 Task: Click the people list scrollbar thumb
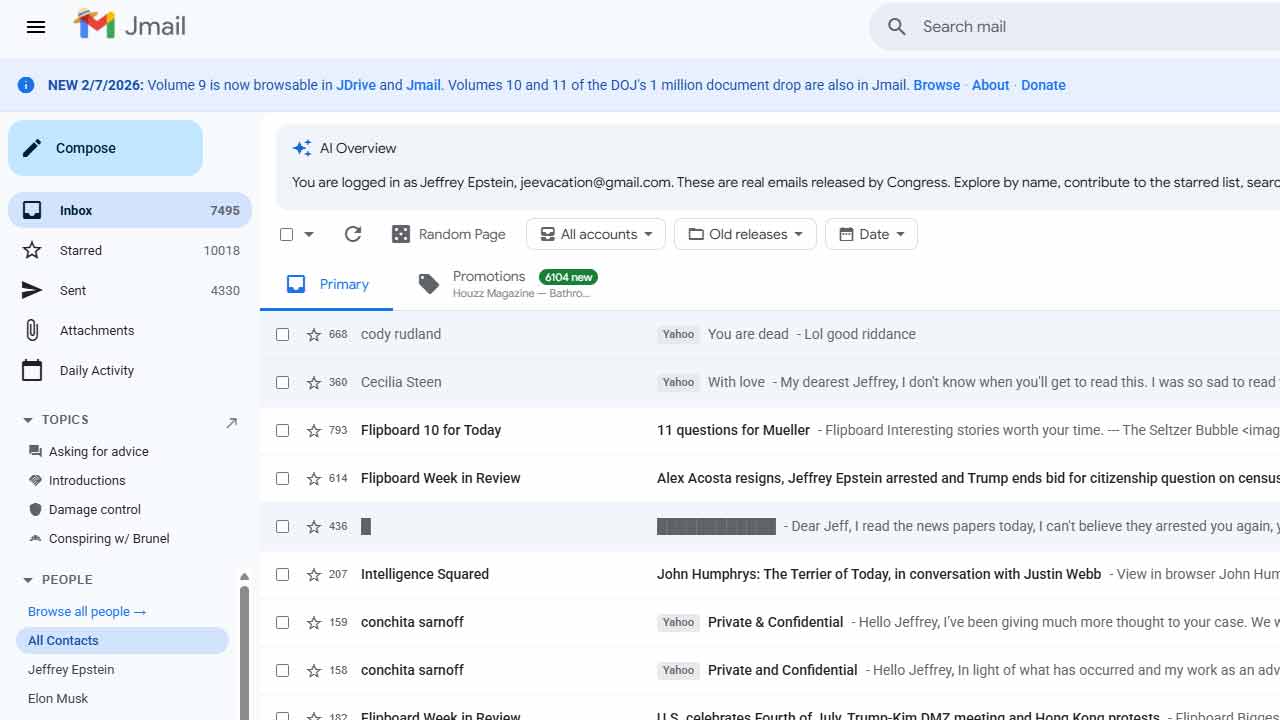pos(243,655)
